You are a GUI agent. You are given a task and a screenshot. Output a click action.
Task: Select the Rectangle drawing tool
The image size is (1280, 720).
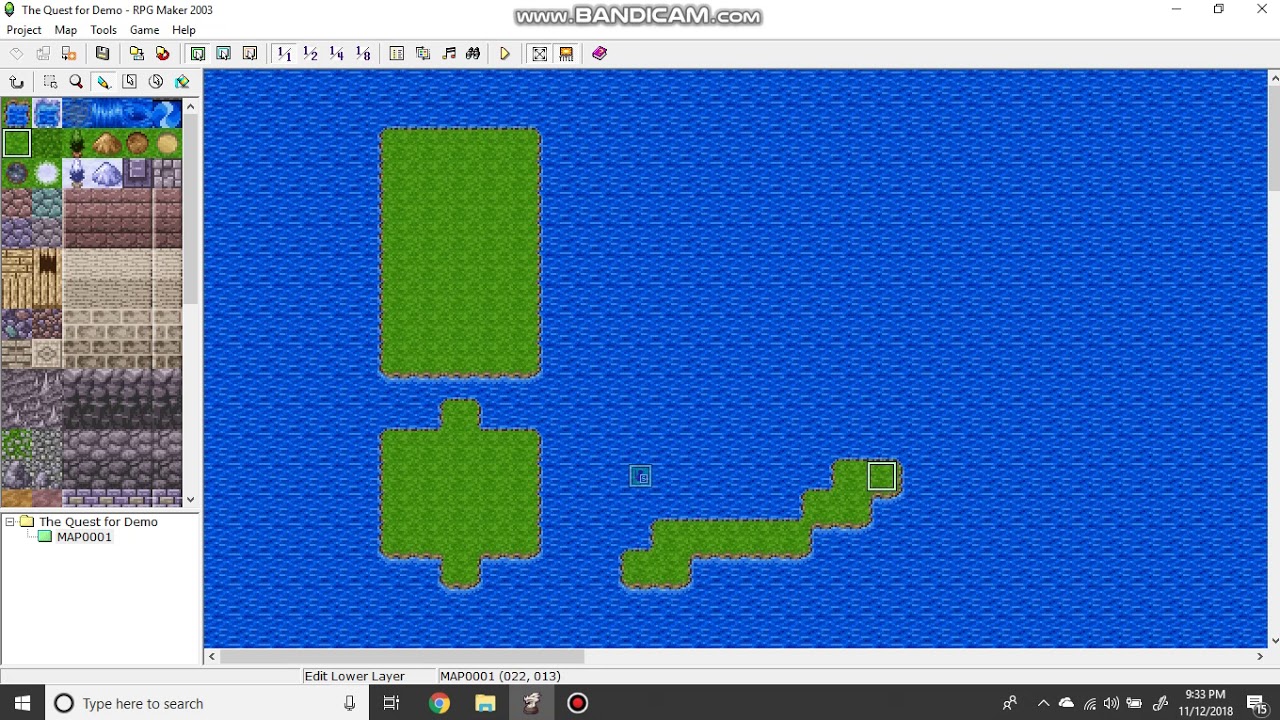pyautogui.click(x=130, y=82)
